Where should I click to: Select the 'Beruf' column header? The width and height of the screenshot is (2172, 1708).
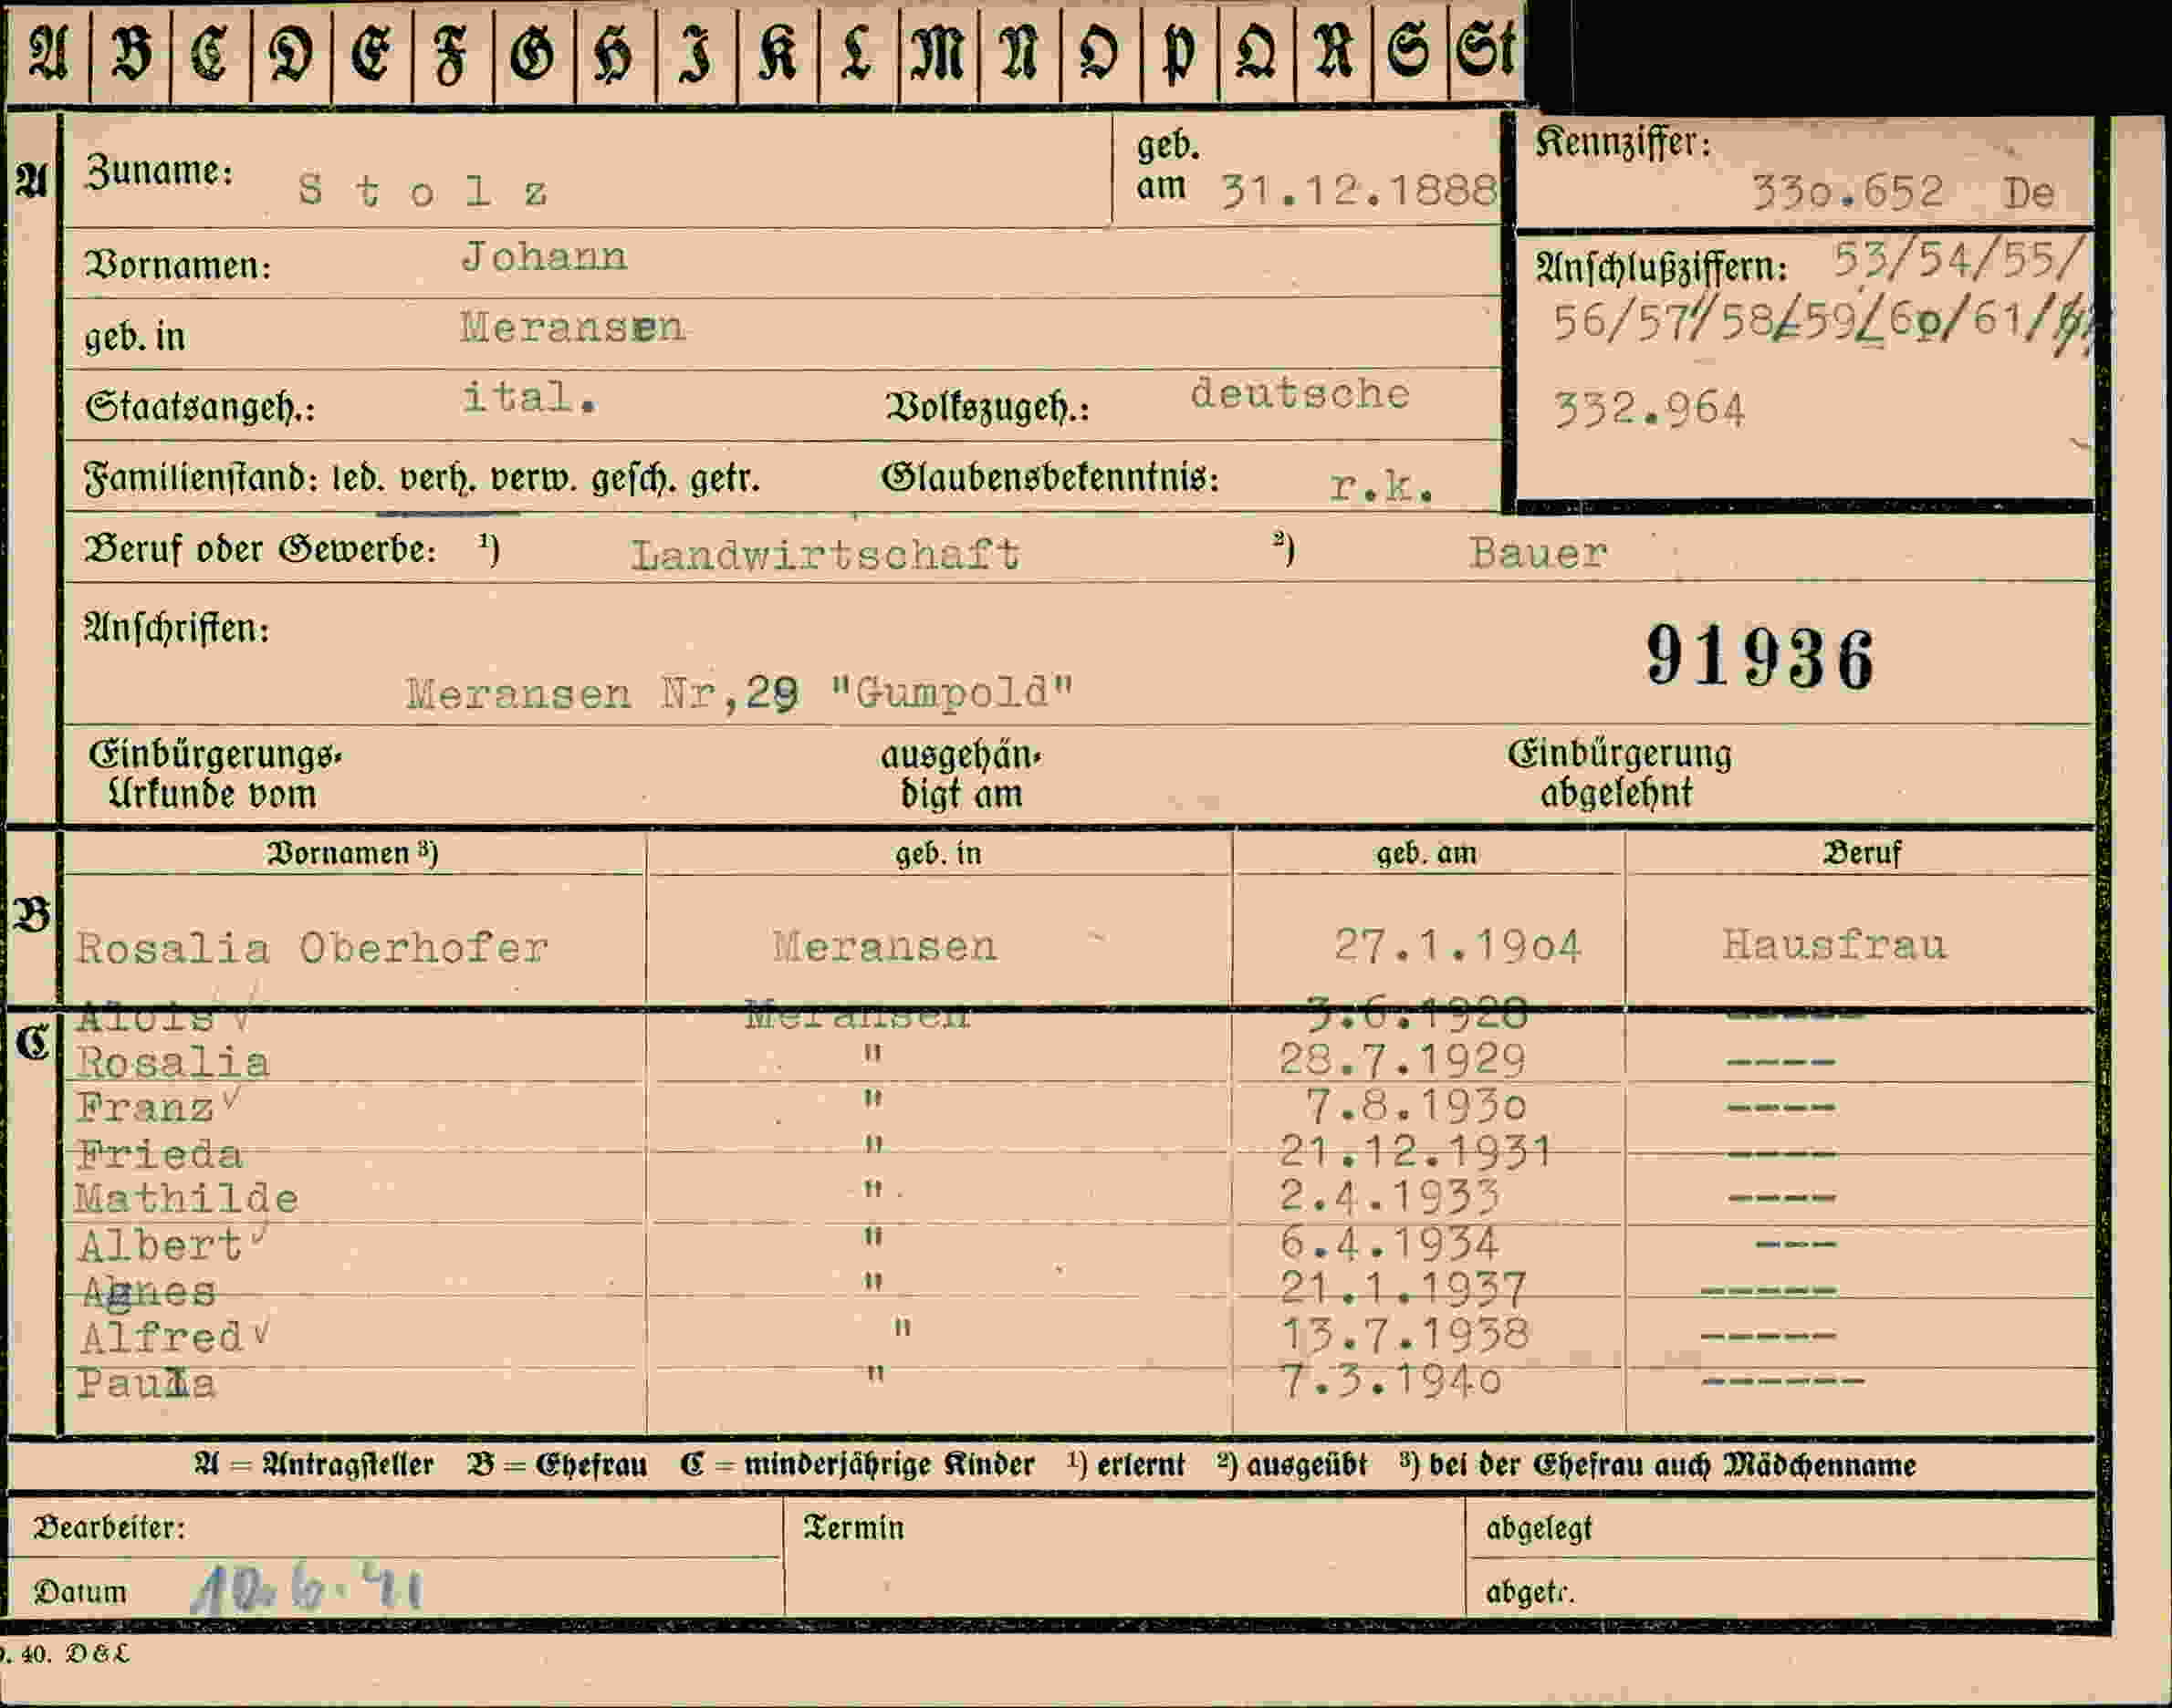click(1861, 853)
